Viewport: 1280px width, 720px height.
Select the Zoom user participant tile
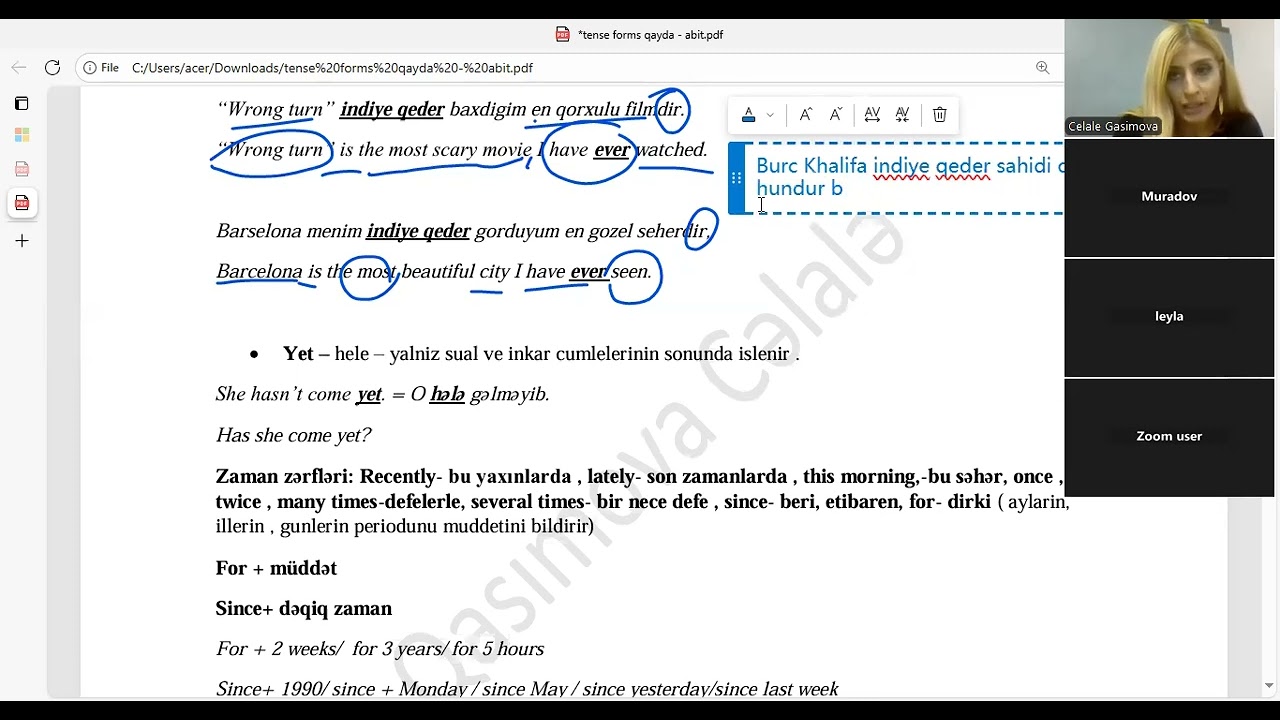click(x=1169, y=437)
